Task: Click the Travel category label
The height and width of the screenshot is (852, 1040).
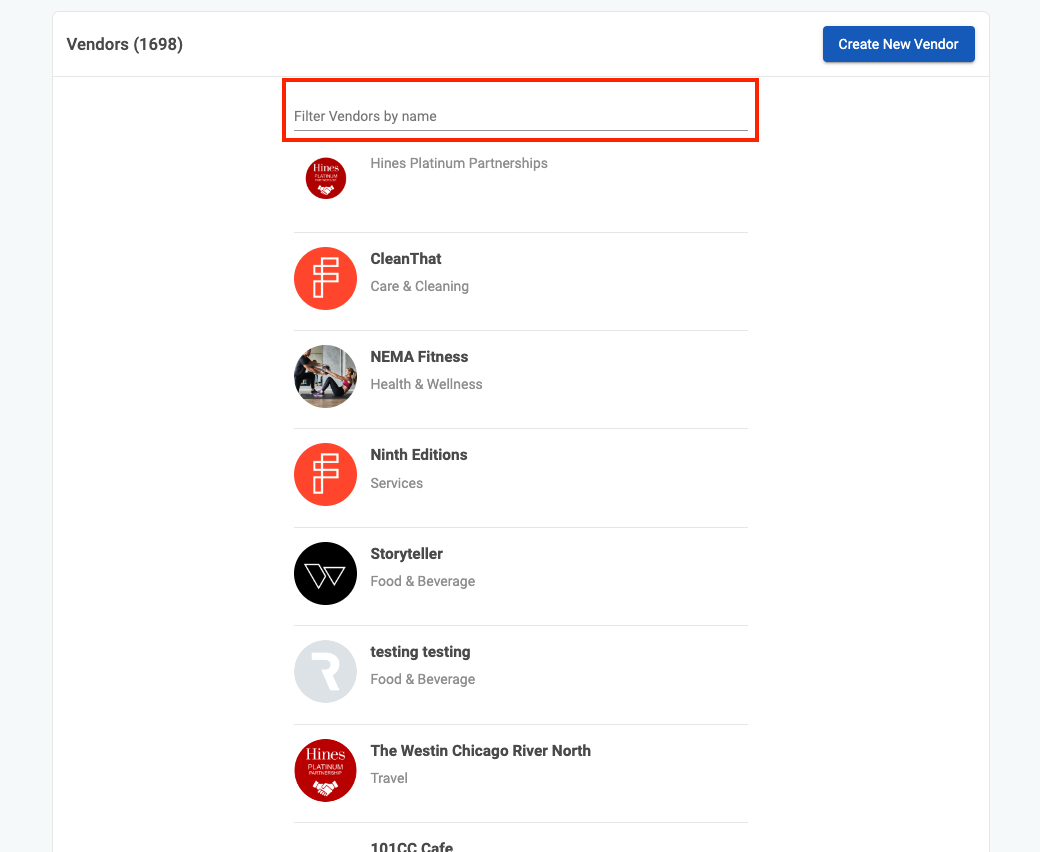Action: point(389,778)
